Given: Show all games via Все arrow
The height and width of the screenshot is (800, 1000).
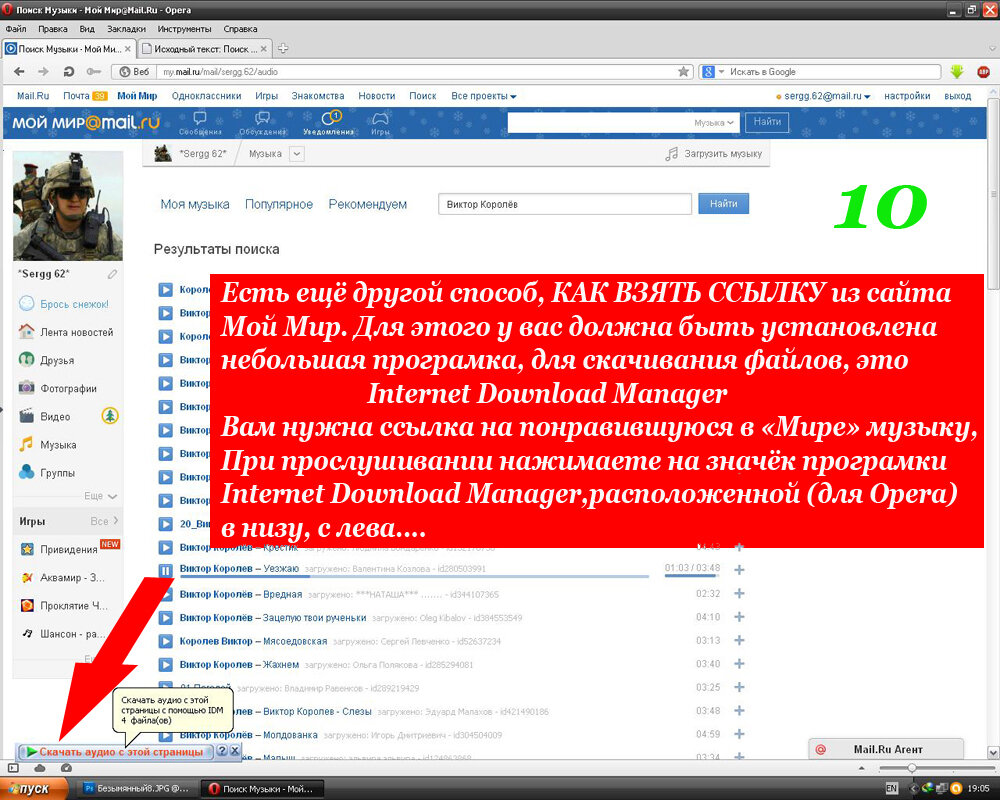Looking at the screenshot, I should click(x=105, y=521).
